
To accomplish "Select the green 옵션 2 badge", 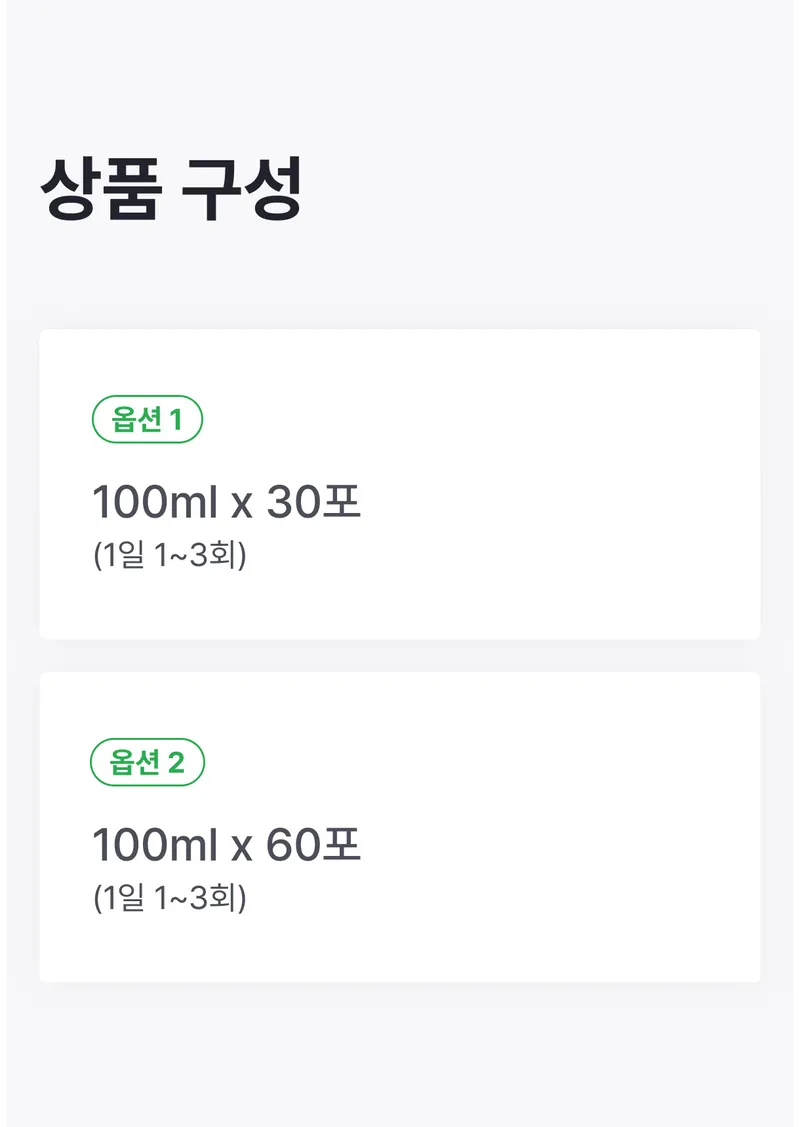I will coord(147,763).
